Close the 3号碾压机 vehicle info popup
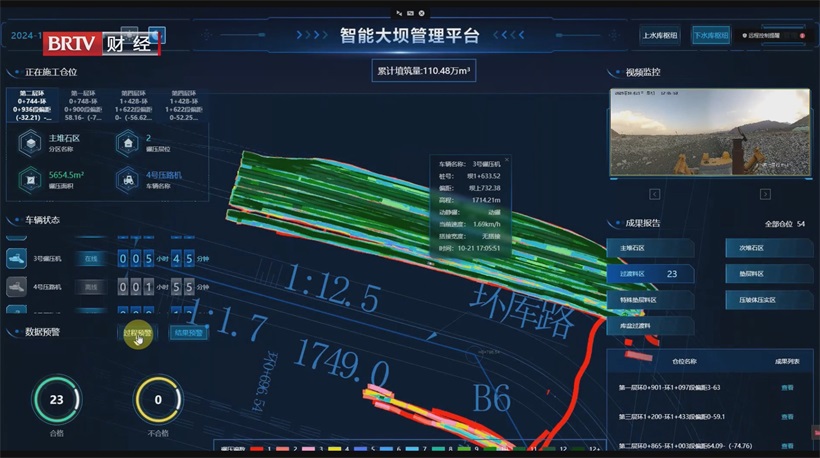The width and height of the screenshot is (820, 458). (506, 159)
